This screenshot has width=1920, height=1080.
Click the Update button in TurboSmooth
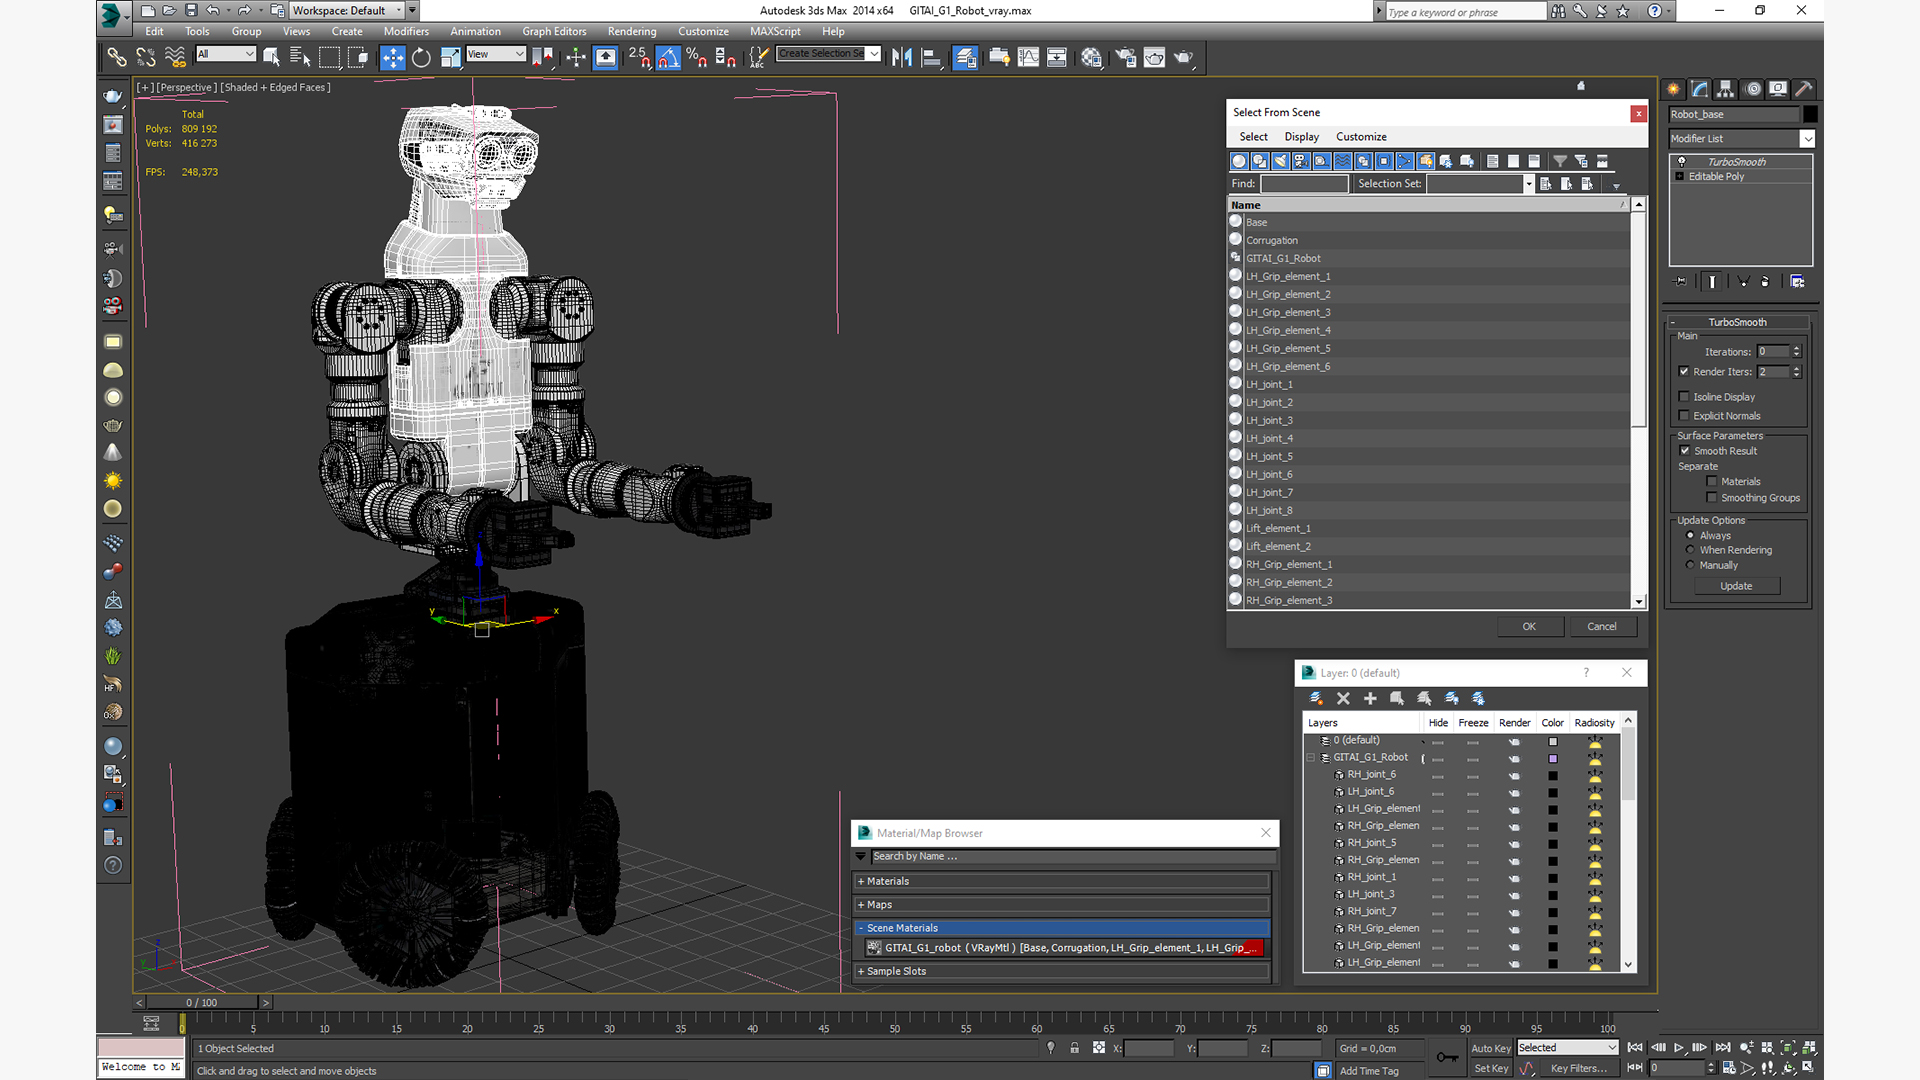(x=1736, y=586)
